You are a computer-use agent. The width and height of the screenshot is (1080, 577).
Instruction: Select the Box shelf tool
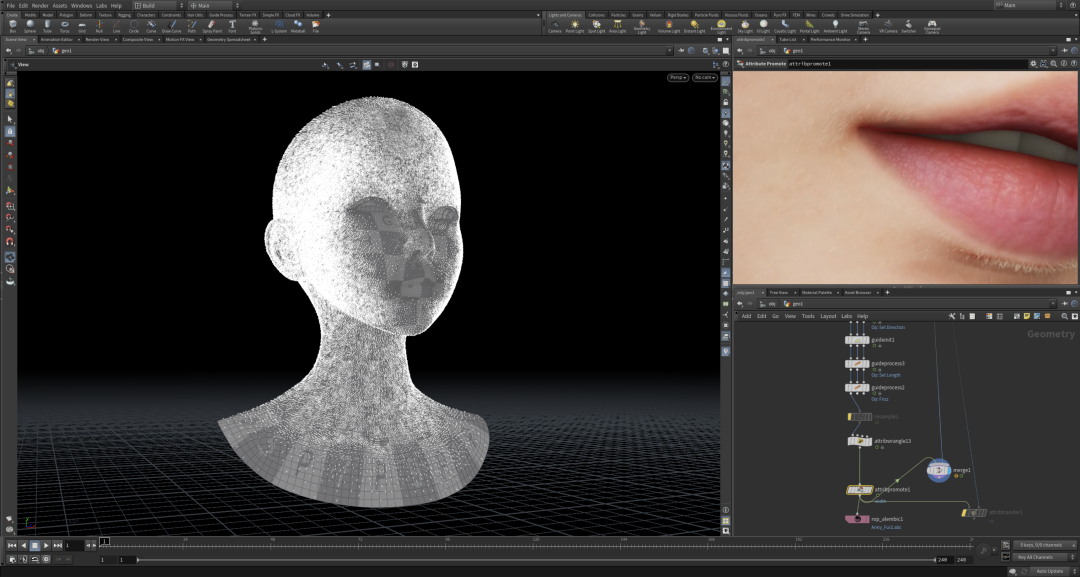tap(12, 26)
